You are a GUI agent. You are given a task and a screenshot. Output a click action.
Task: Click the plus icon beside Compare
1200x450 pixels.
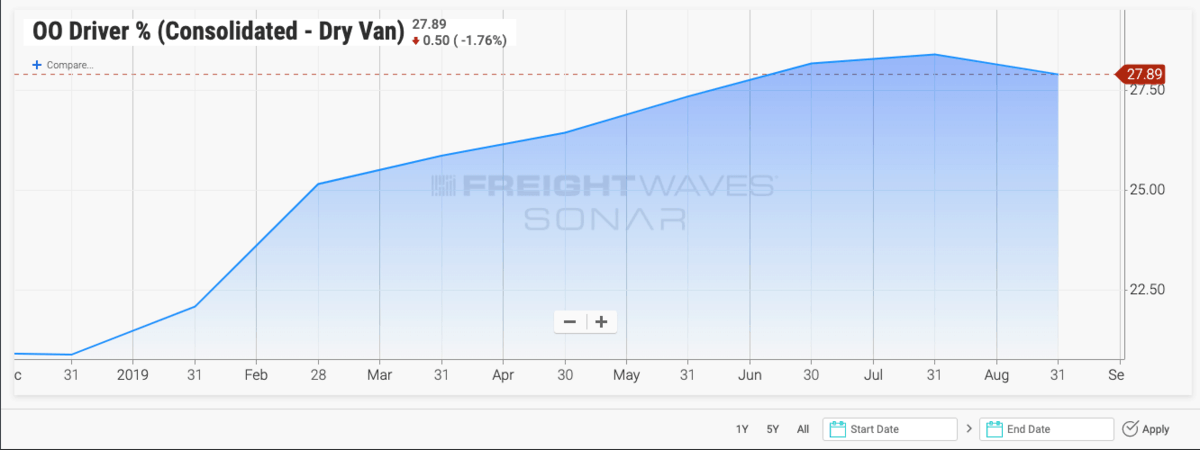coord(37,65)
